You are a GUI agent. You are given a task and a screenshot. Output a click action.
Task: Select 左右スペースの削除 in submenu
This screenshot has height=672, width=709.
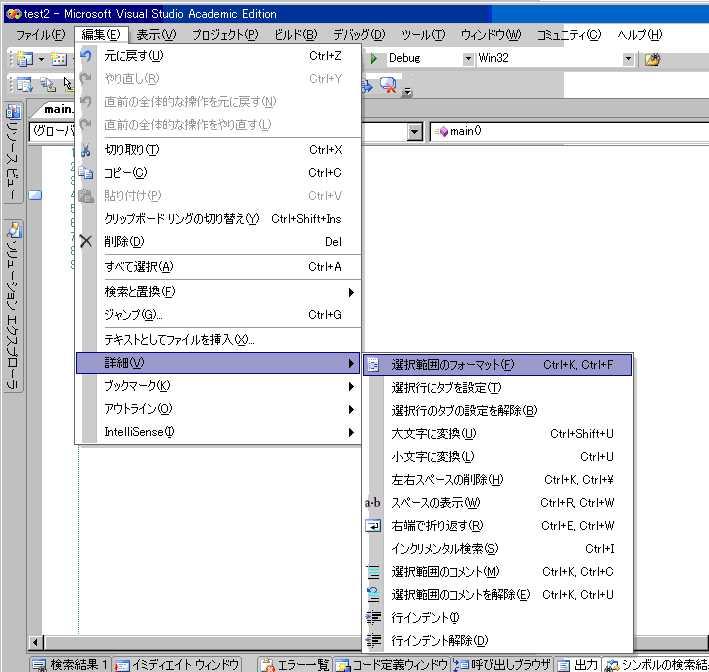[x=497, y=479]
